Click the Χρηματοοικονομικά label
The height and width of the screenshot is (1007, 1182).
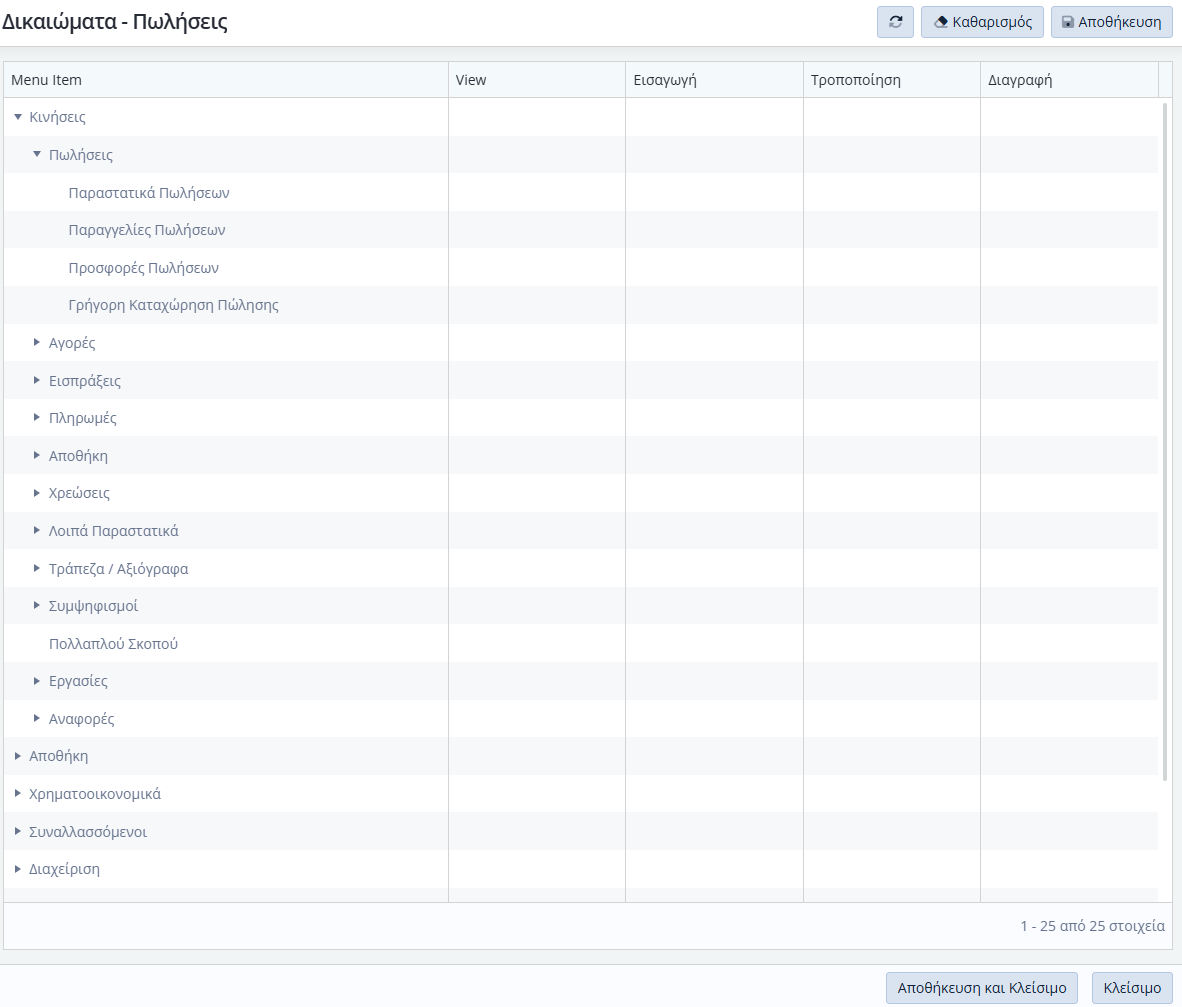(x=95, y=794)
